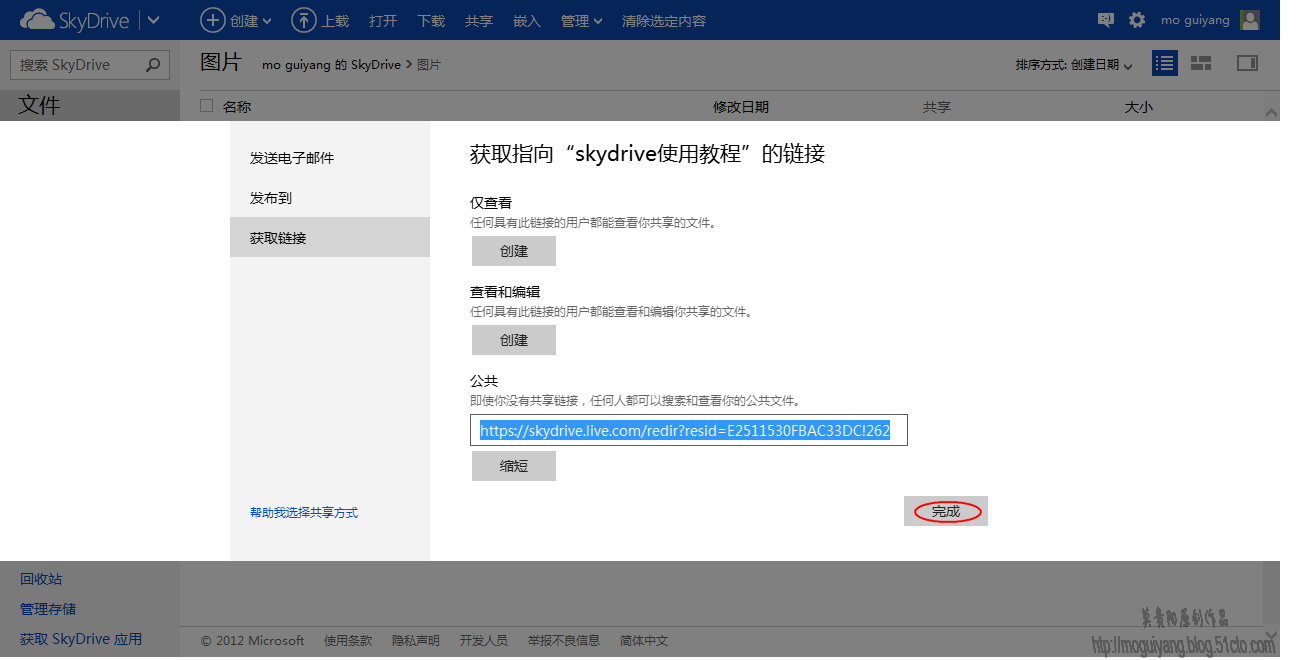
Task: Click the 缩短 shorten button
Action: coord(514,466)
